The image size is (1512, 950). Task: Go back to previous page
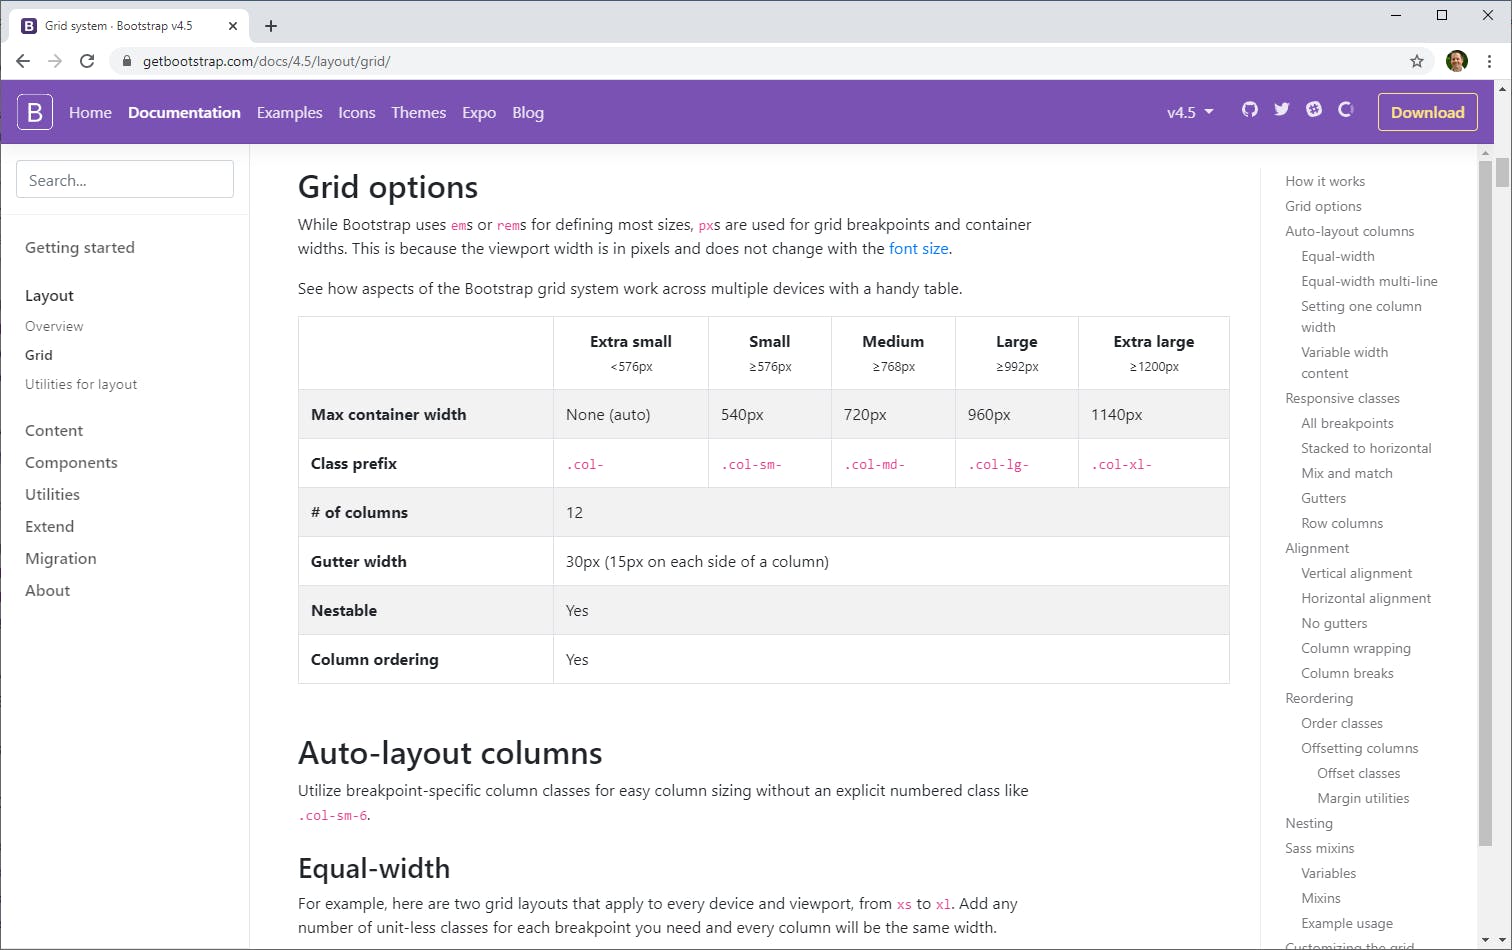pyautogui.click(x=23, y=61)
